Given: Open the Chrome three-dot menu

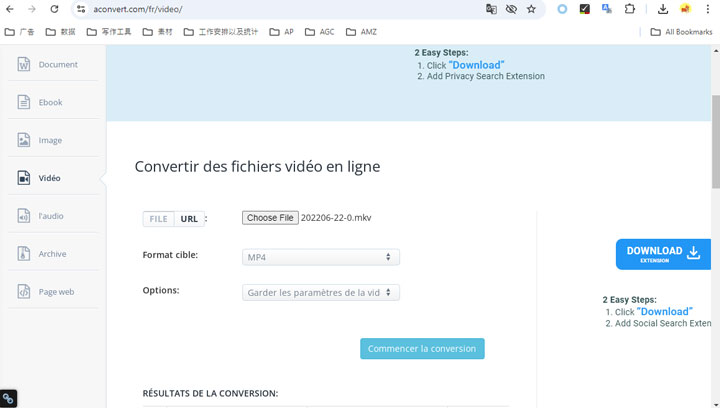Looking at the screenshot, I should tap(708, 9).
